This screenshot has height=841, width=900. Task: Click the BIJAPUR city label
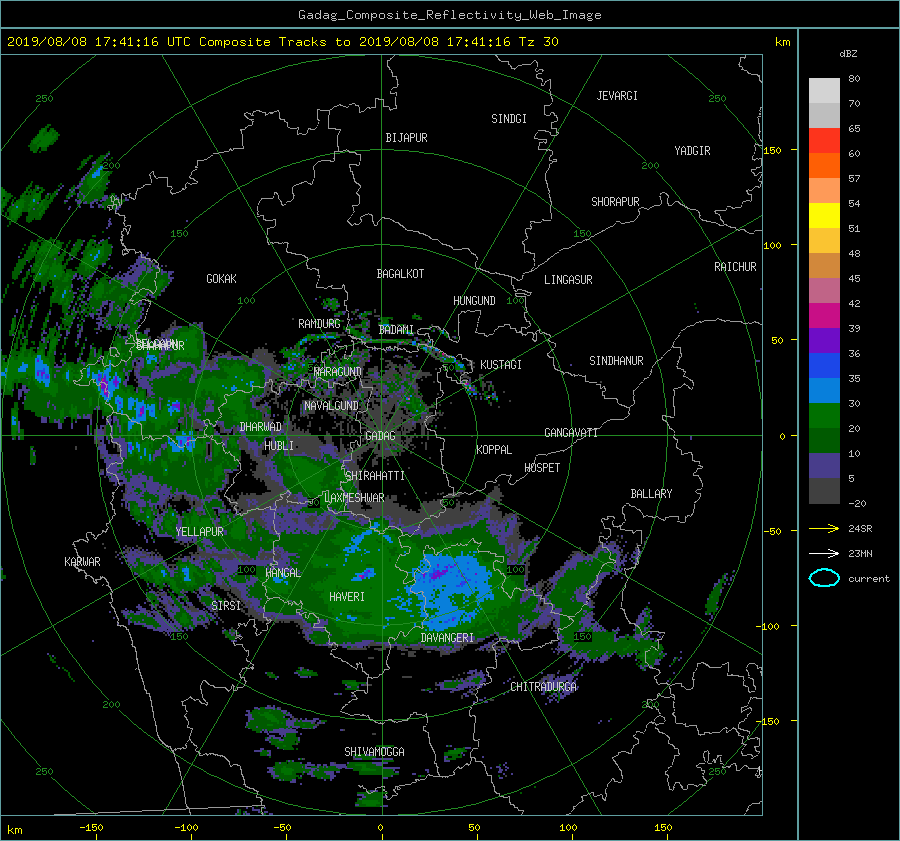[x=406, y=138]
